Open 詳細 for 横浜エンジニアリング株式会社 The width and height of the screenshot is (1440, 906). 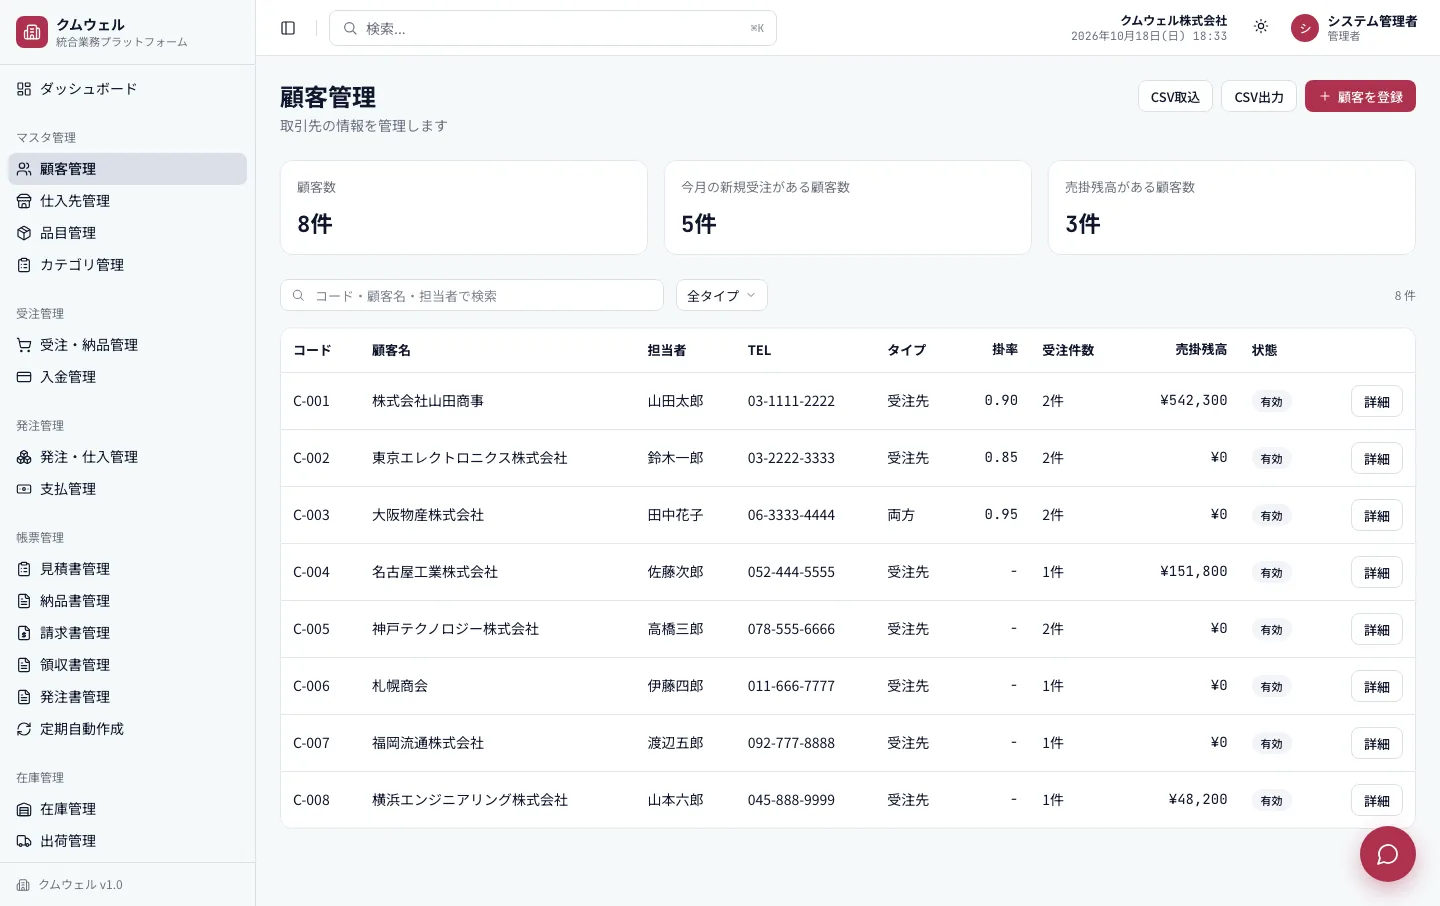(1377, 800)
